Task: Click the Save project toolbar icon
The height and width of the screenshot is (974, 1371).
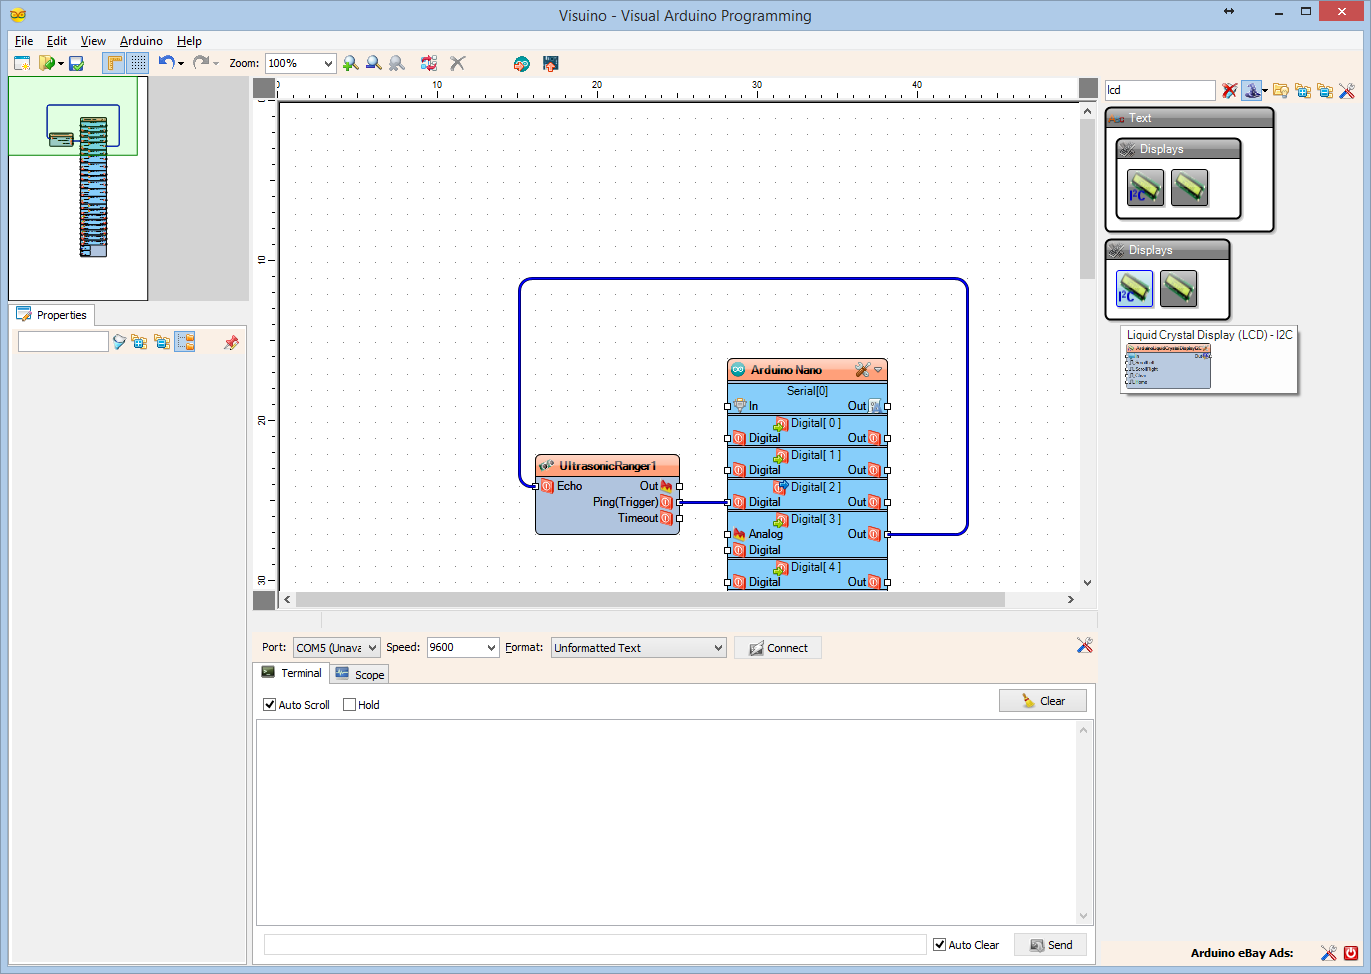Action: (76, 63)
